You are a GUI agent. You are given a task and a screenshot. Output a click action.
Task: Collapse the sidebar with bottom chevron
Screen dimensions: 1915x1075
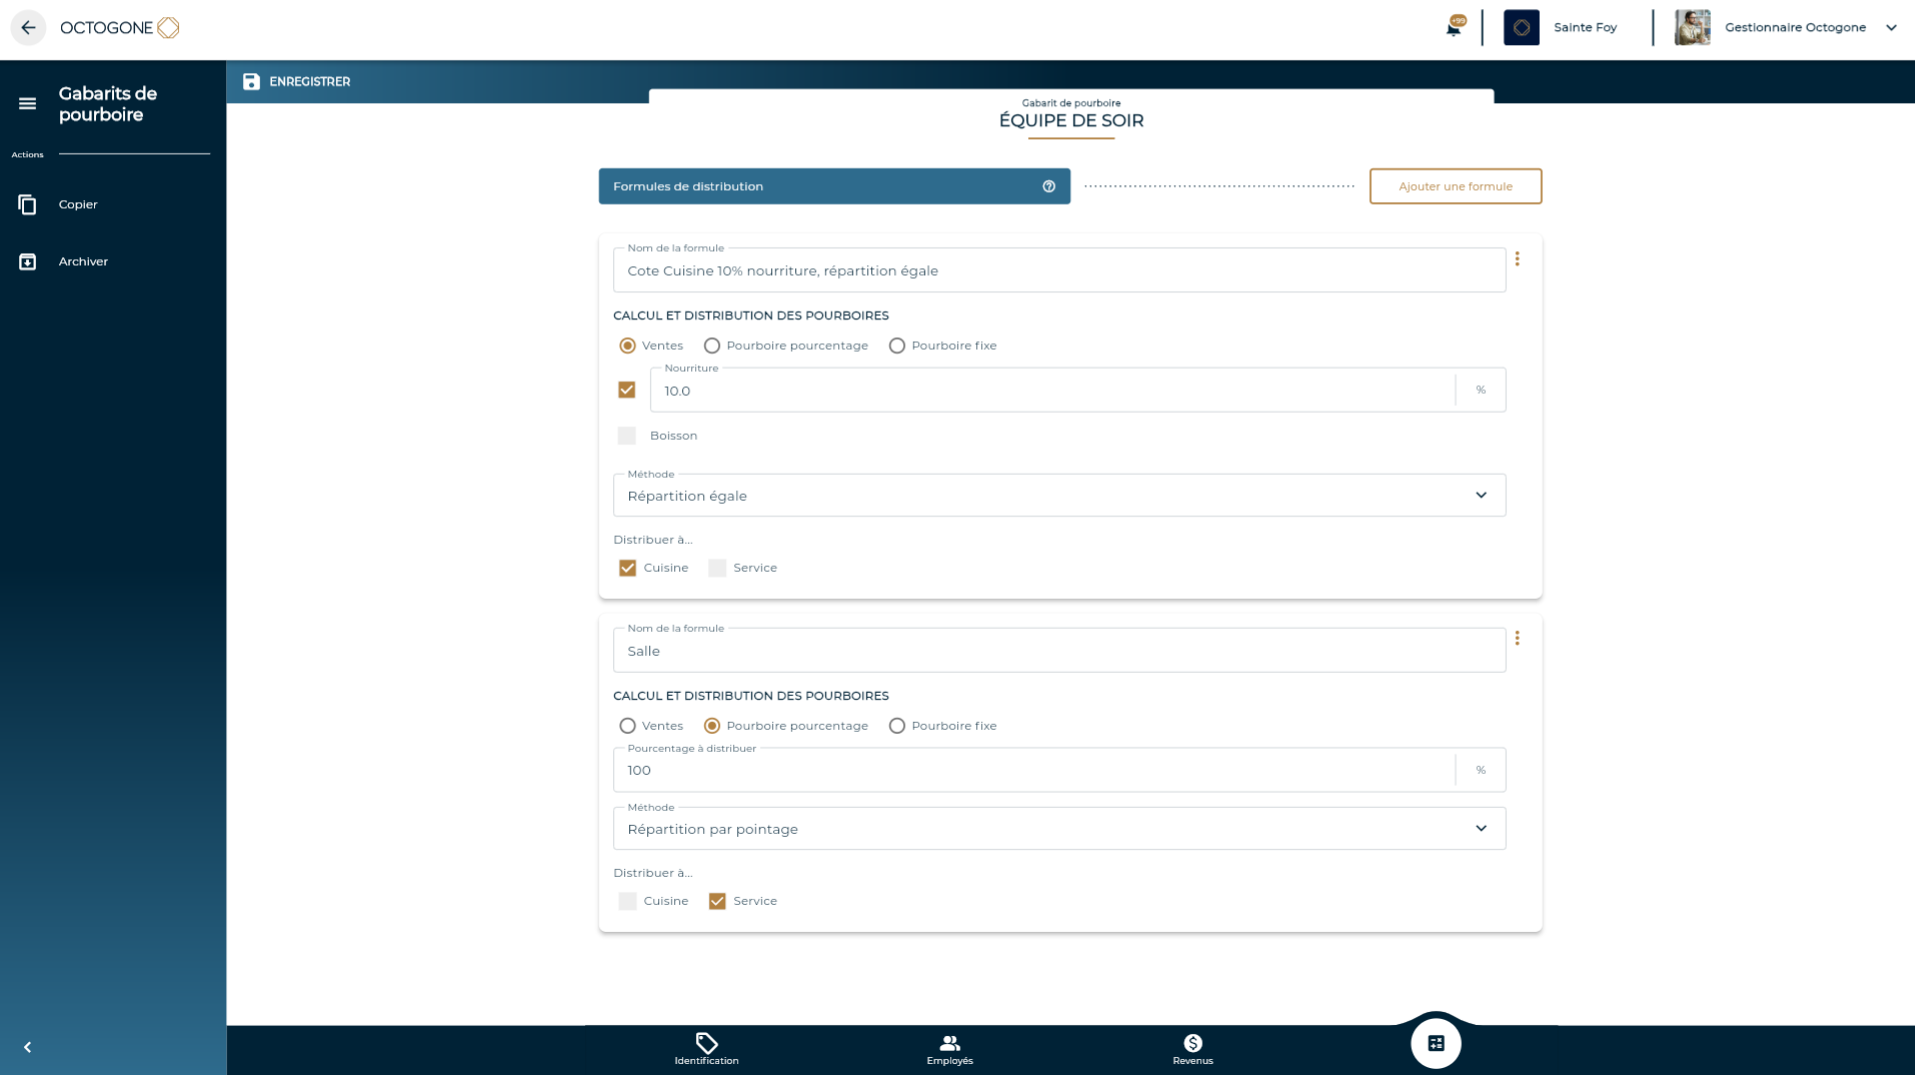point(28,1047)
